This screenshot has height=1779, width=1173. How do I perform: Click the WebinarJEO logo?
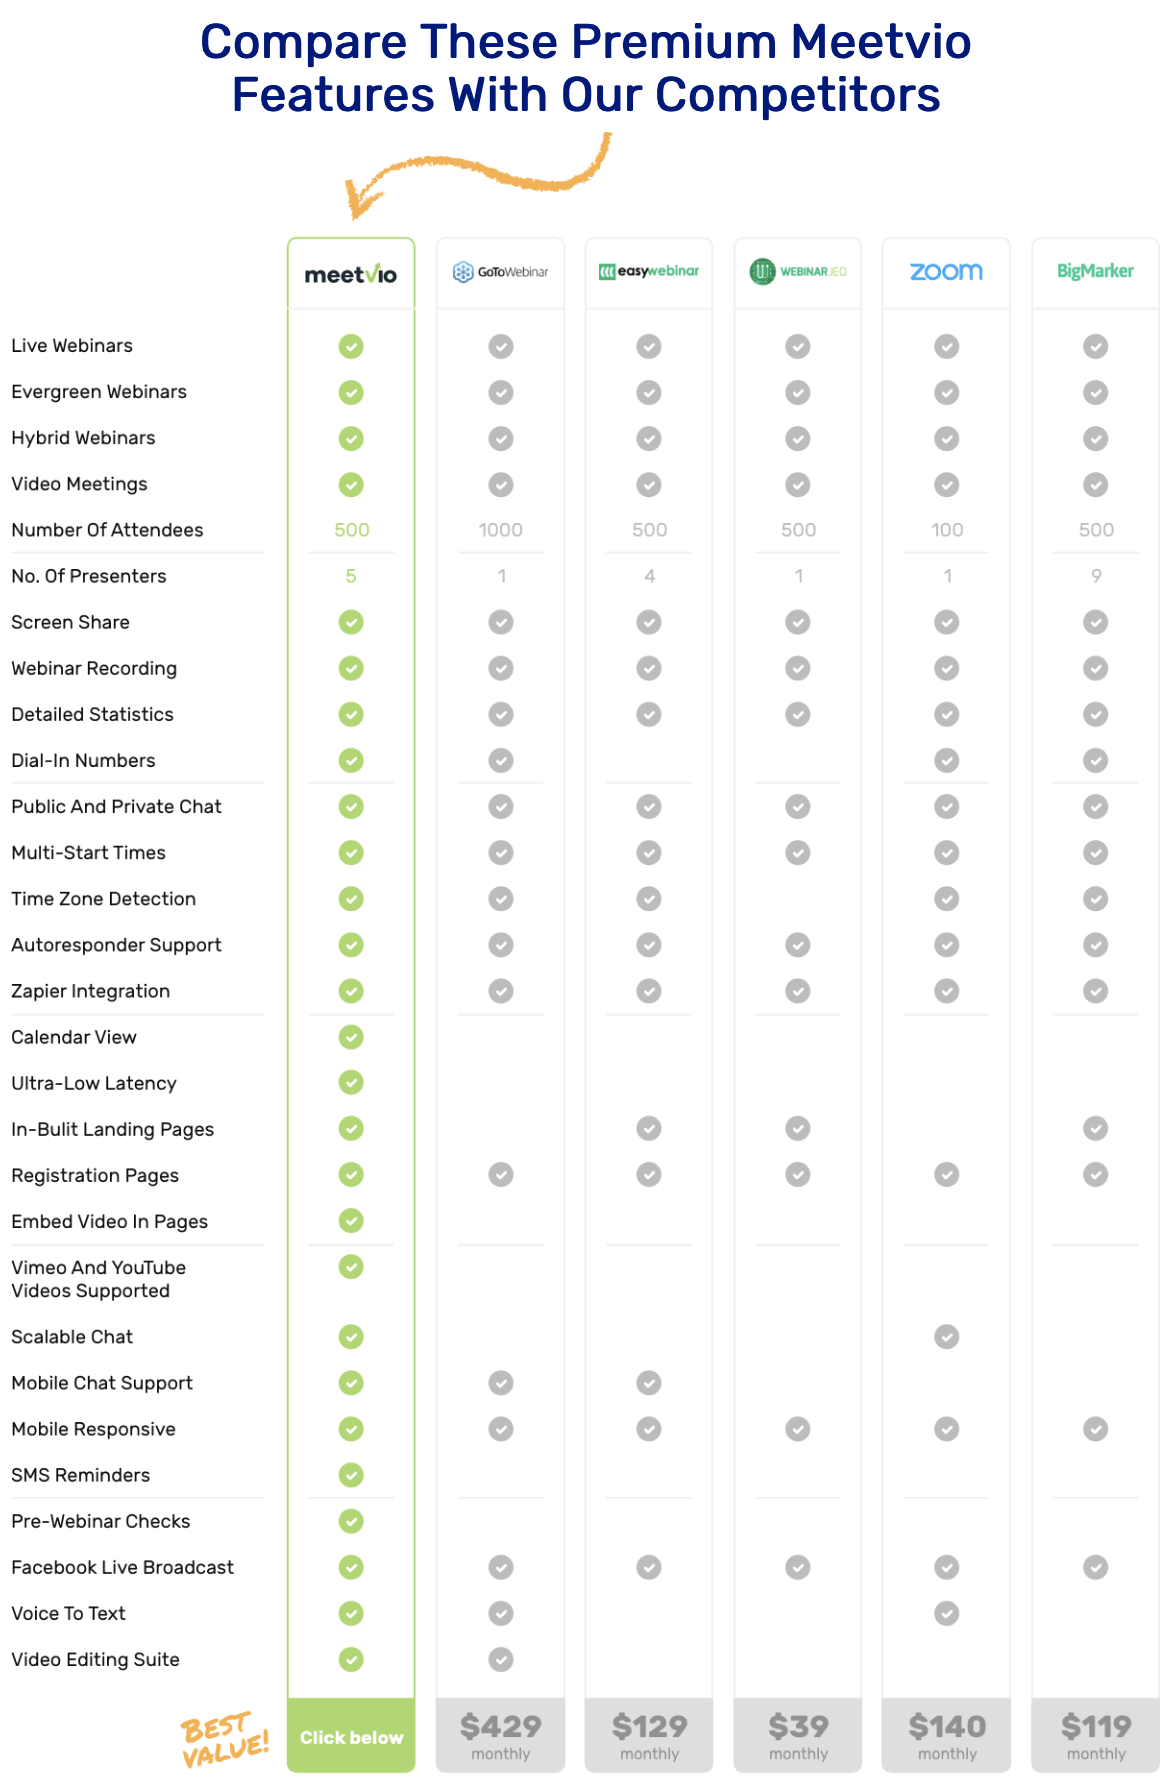[x=798, y=271]
